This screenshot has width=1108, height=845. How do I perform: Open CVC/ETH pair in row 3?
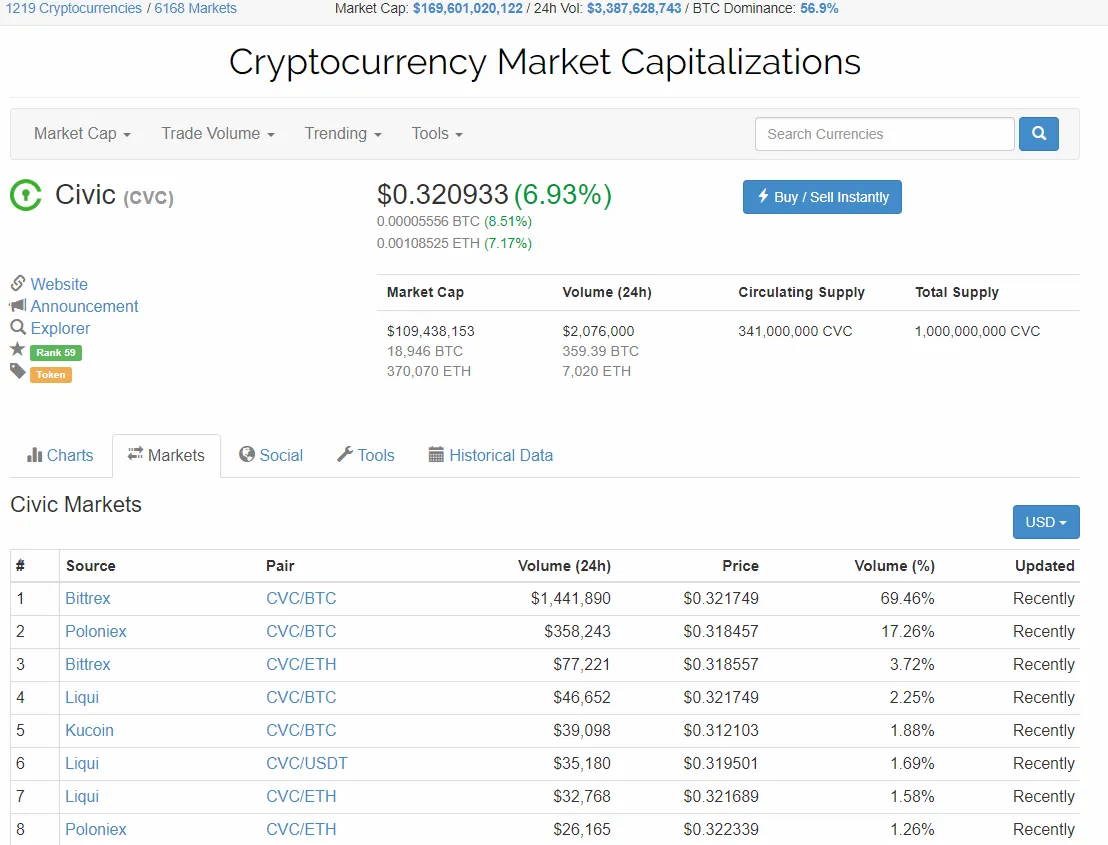[x=301, y=664]
